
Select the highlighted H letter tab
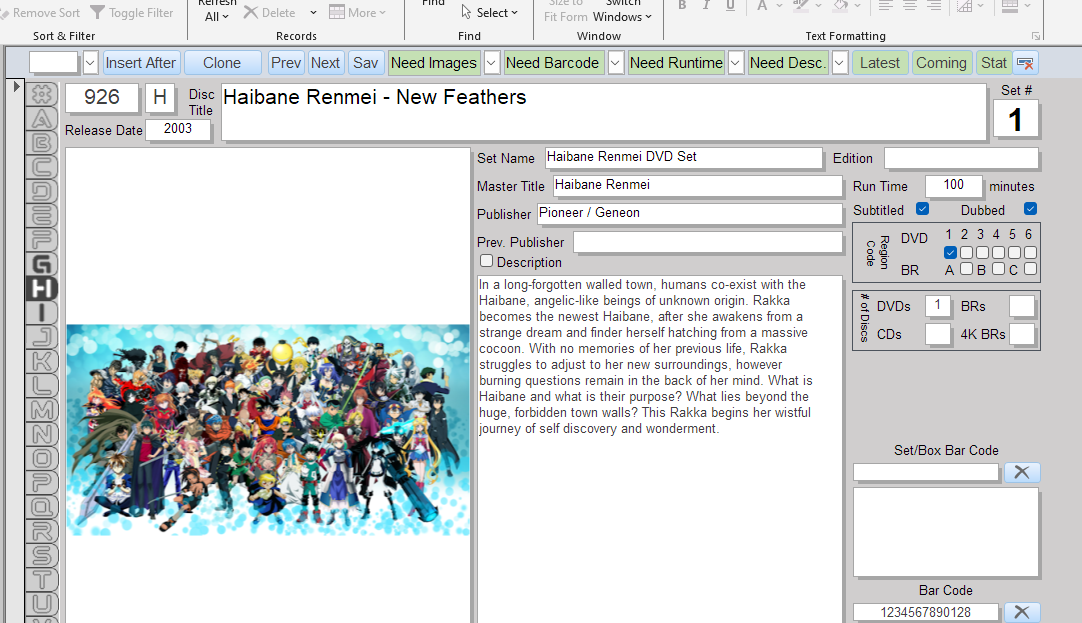[x=42, y=288]
